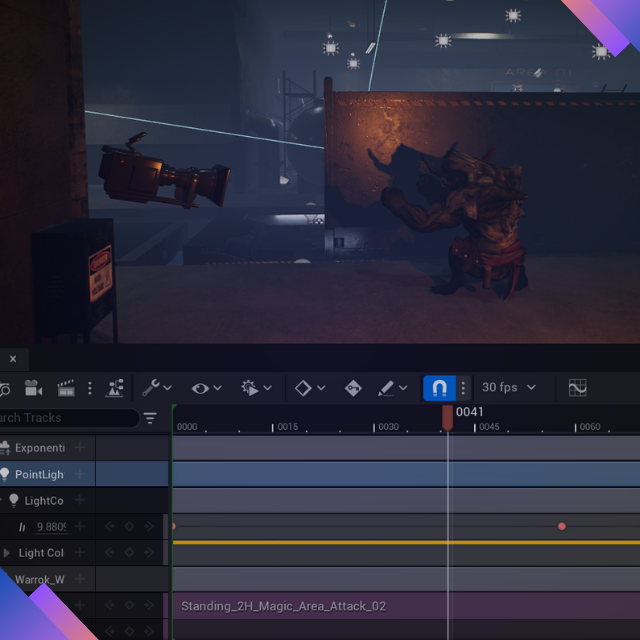This screenshot has height=640, width=640.
Task: Select the Standing_2H_Magic_Area_Attack_02 animation clip
Action: click(283, 606)
